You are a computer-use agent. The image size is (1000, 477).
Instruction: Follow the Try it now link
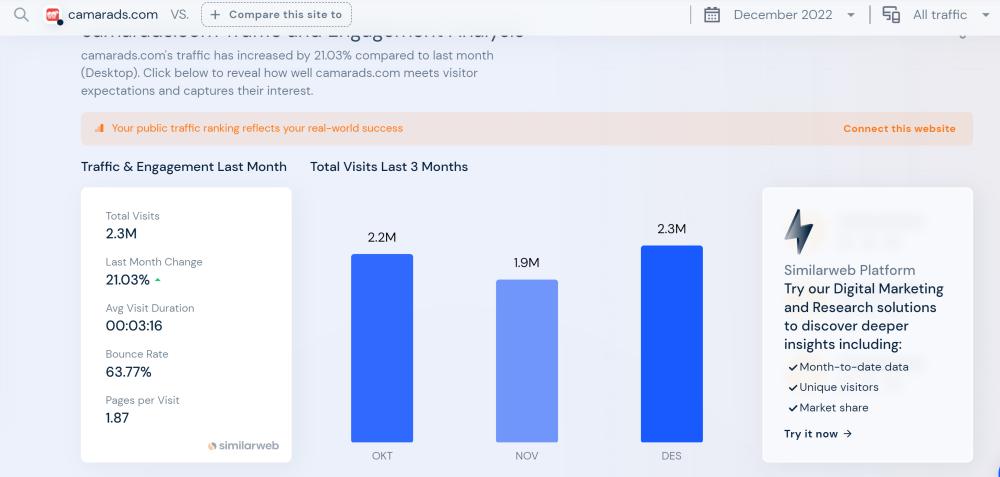point(818,434)
